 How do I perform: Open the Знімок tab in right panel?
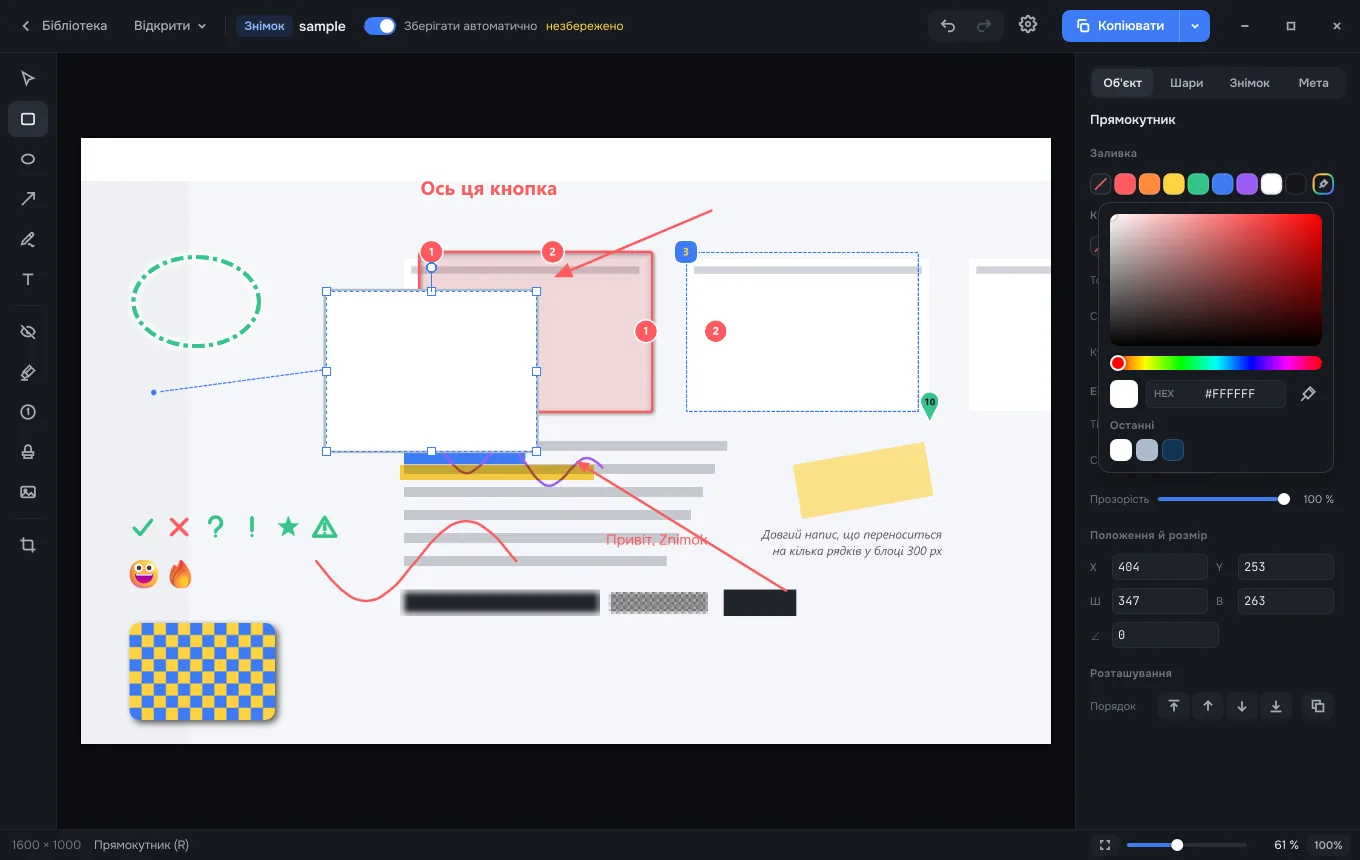point(1250,83)
